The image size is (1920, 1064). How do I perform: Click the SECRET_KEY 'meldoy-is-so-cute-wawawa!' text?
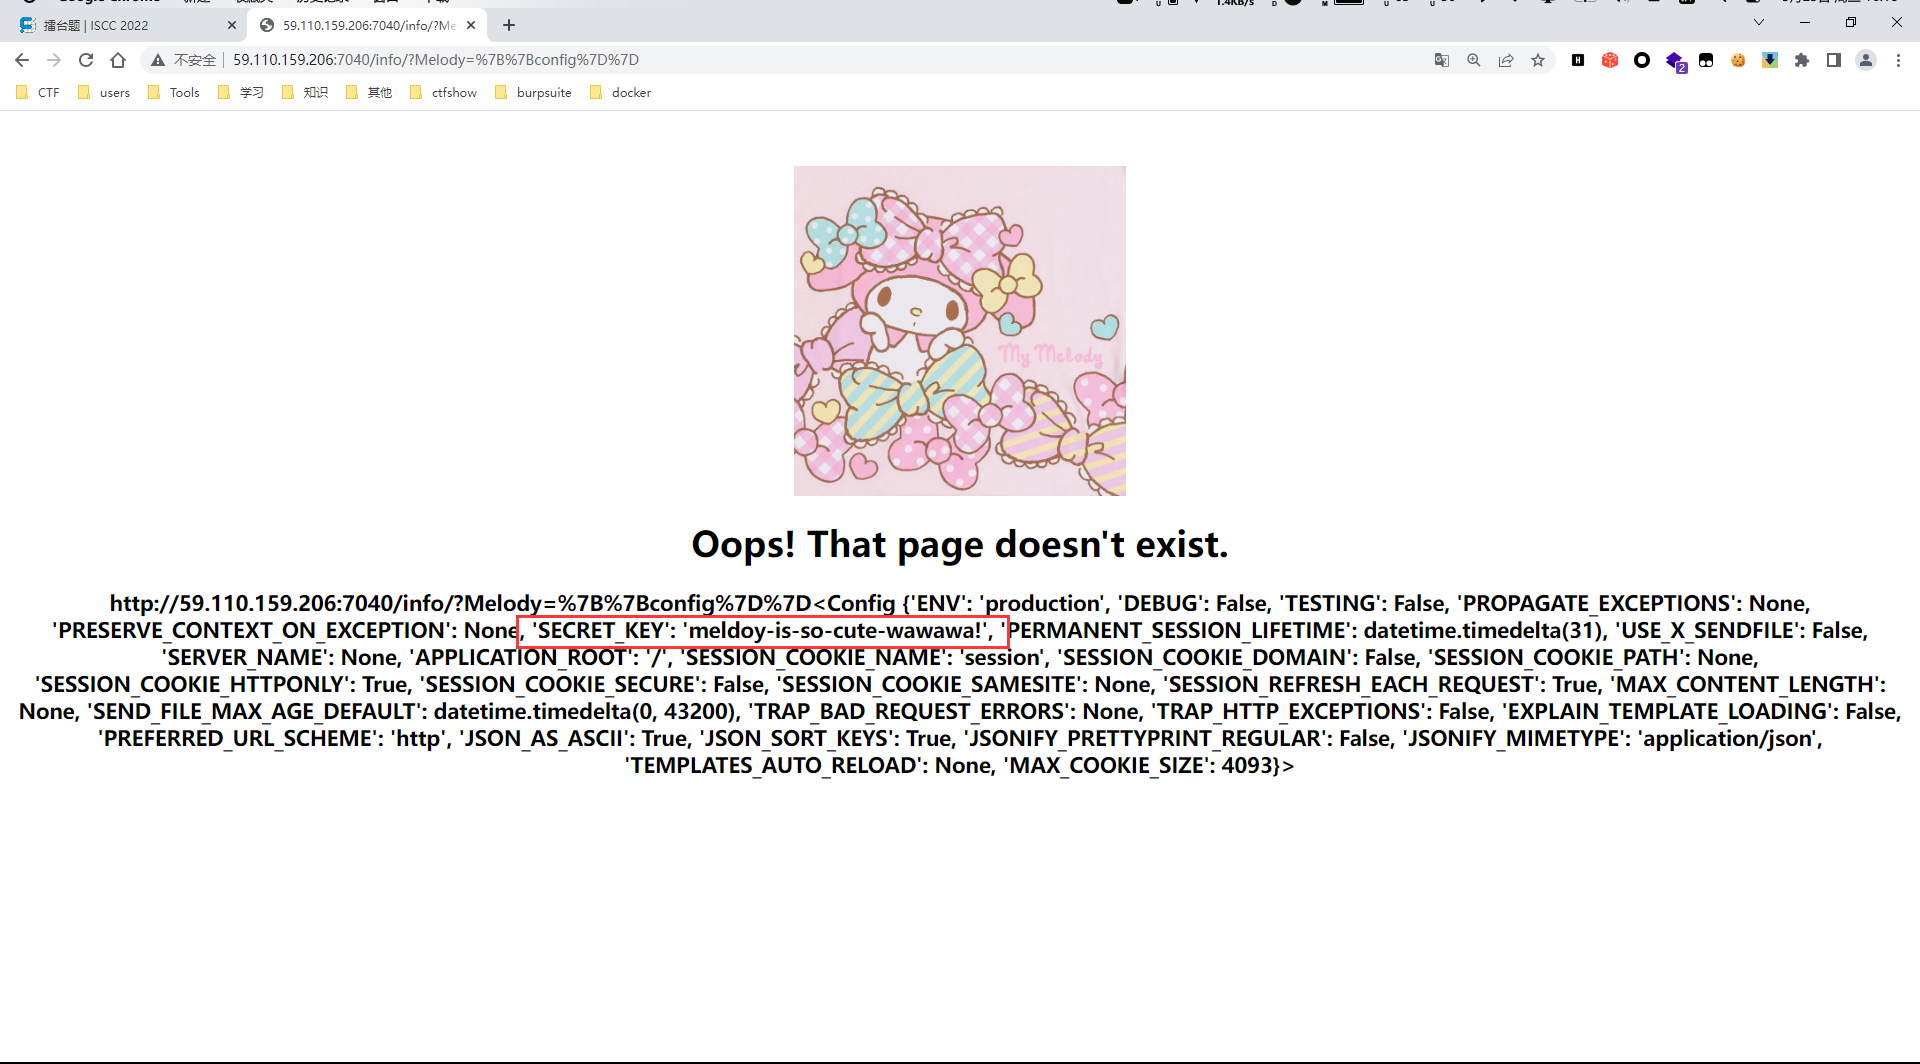tap(763, 631)
